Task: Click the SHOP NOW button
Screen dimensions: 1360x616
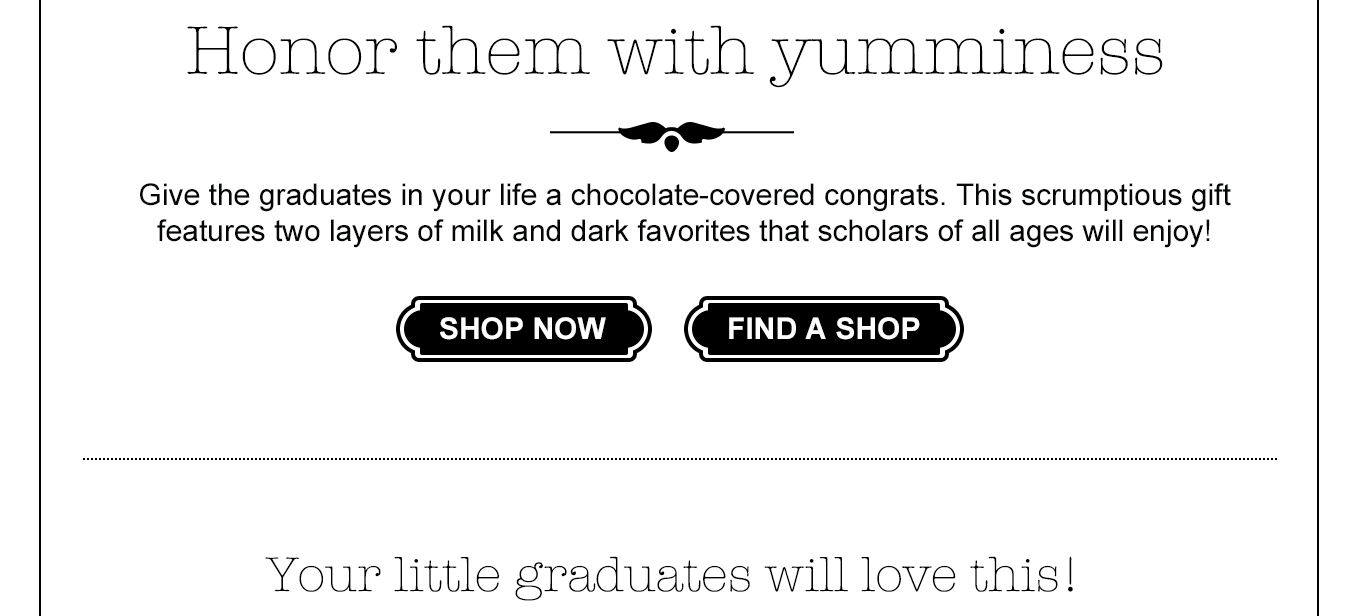Action: (x=523, y=329)
